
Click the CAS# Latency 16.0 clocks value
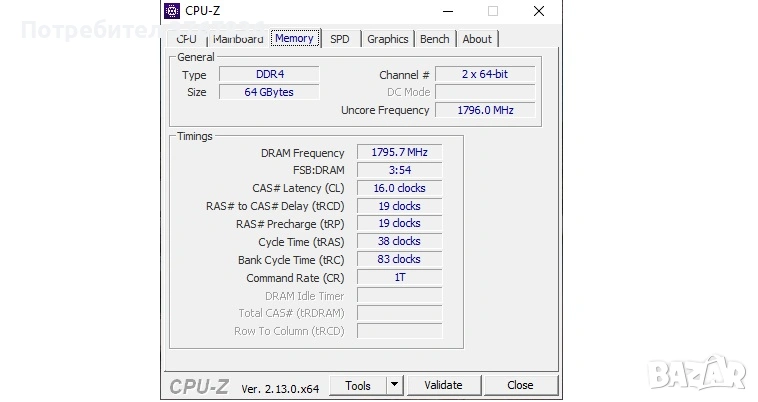coord(399,188)
